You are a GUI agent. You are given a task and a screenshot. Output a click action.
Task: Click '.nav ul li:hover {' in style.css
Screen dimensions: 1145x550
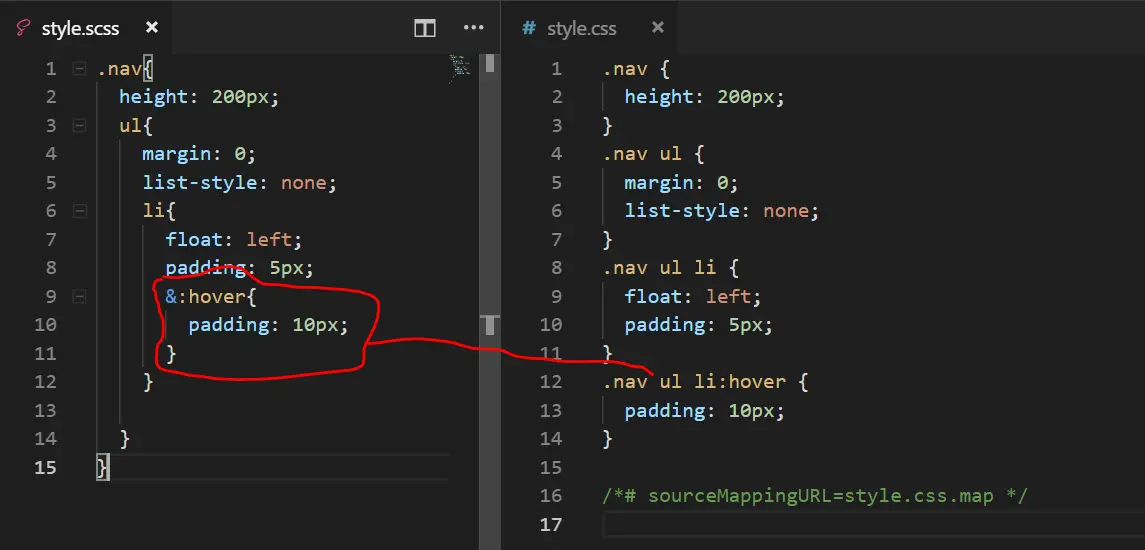point(705,382)
